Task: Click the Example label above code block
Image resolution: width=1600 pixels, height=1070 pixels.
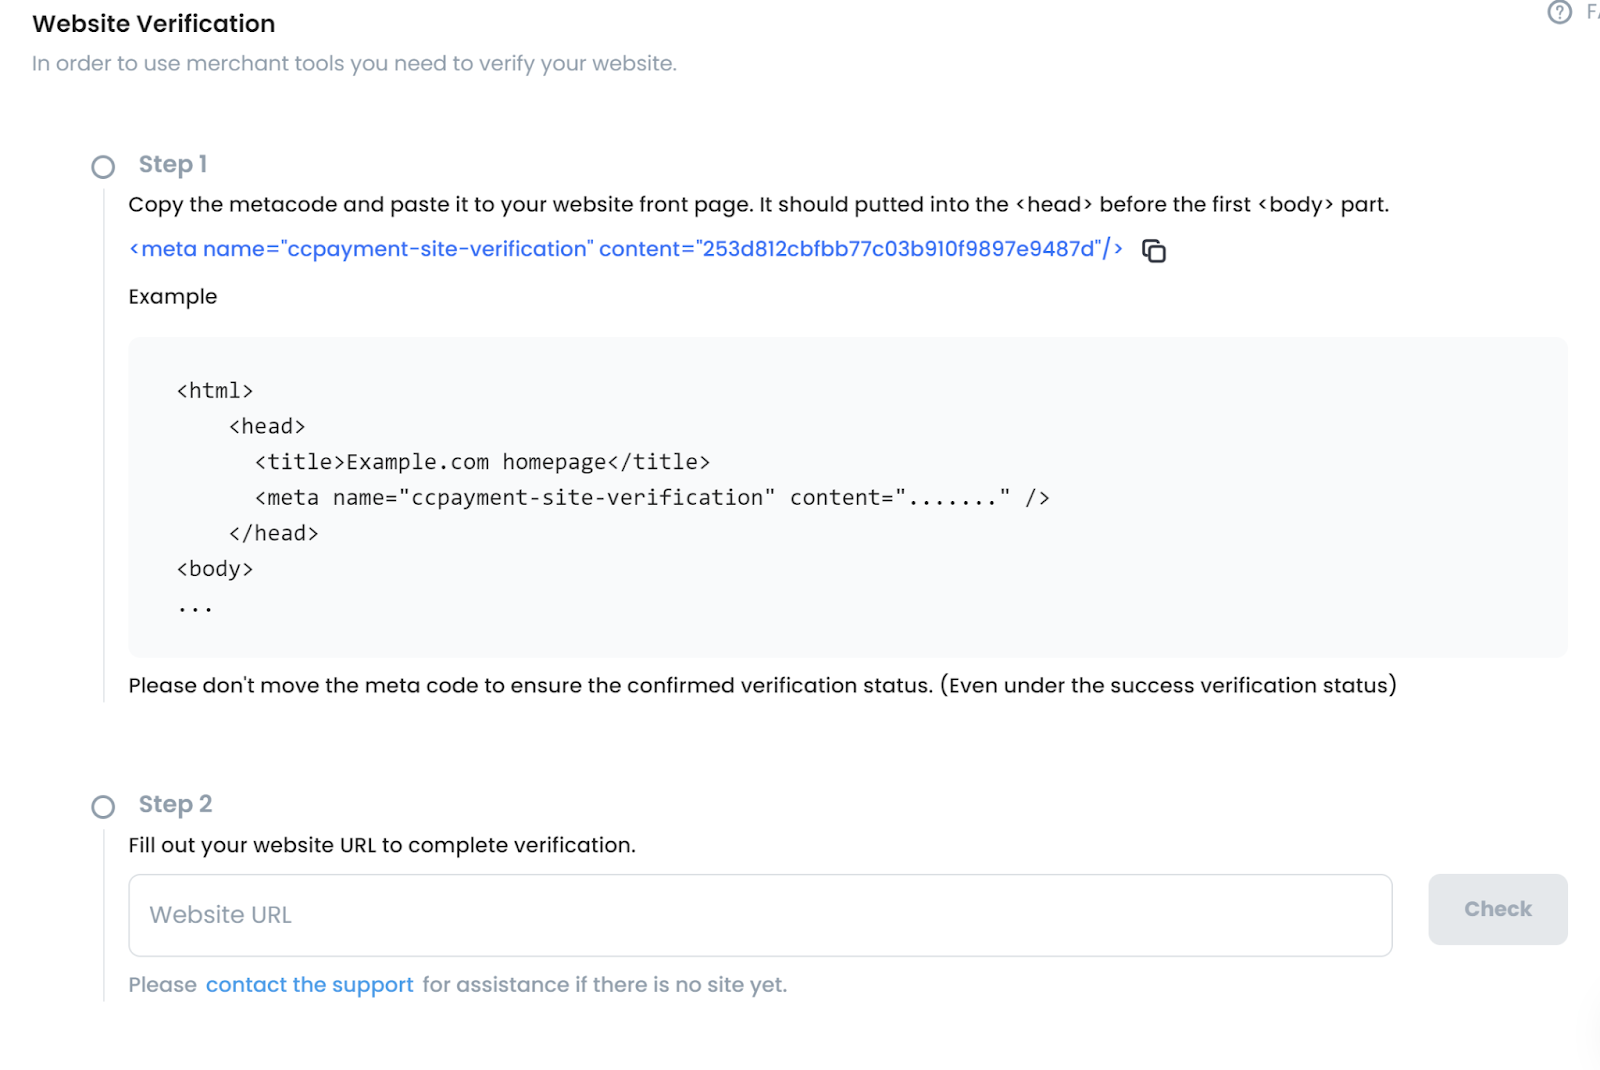Action: pos(173,297)
